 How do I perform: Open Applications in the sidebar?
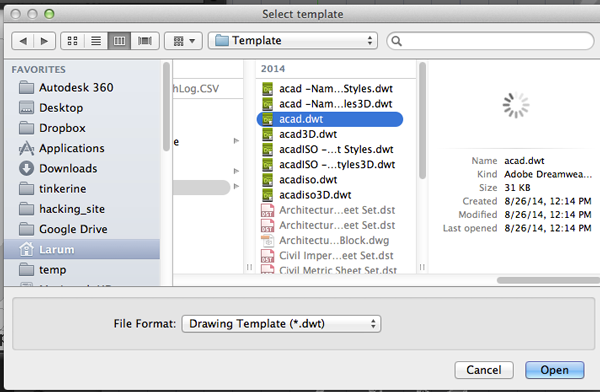coord(72,148)
